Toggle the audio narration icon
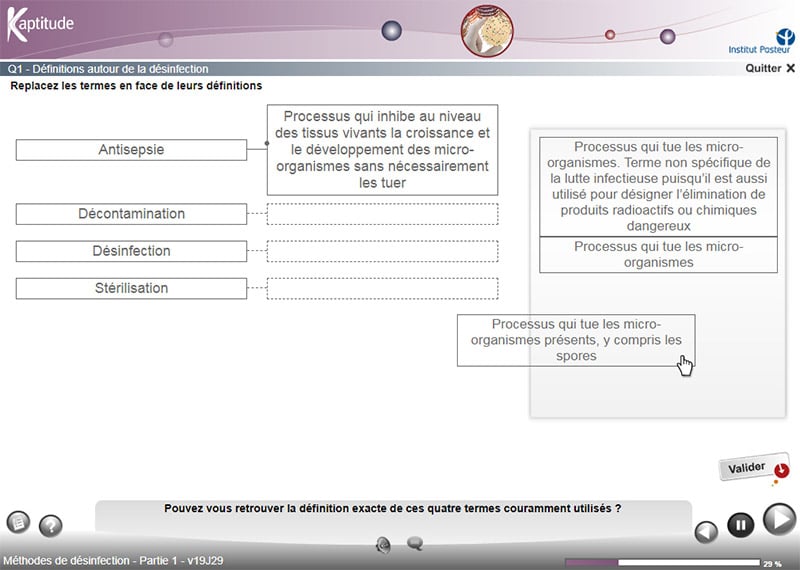 (x=383, y=544)
